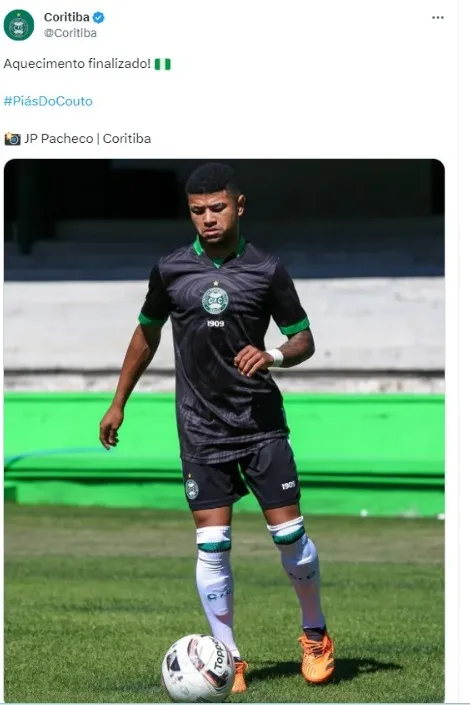This screenshot has width=470, height=705.
Task: Click the "JP Pacheco | Coritiba" photo credit
Action: (x=88, y=138)
